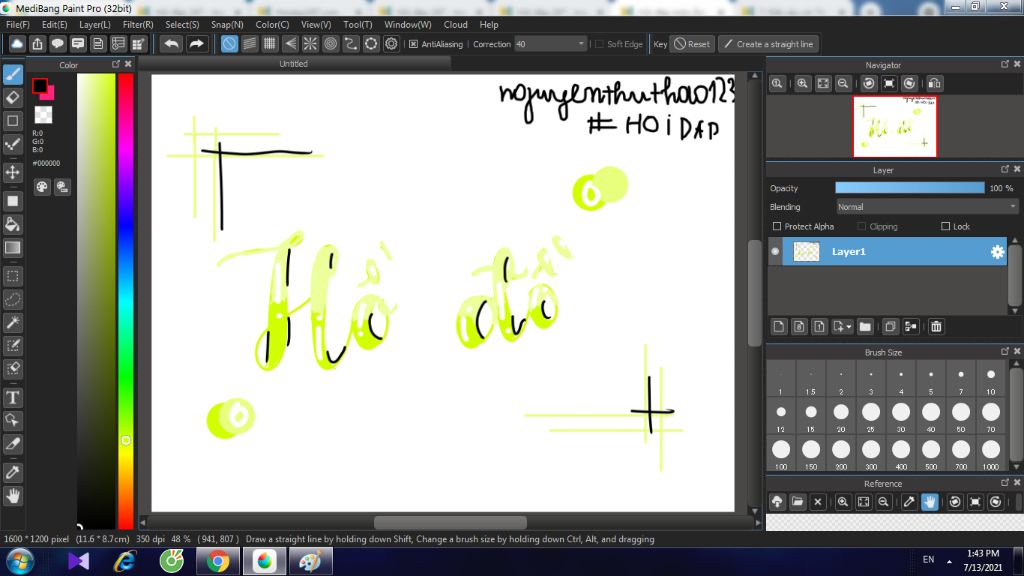Viewport: 1024px width, 576px height.
Task: Select the rectangular Select tool
Action: point(12,276)
